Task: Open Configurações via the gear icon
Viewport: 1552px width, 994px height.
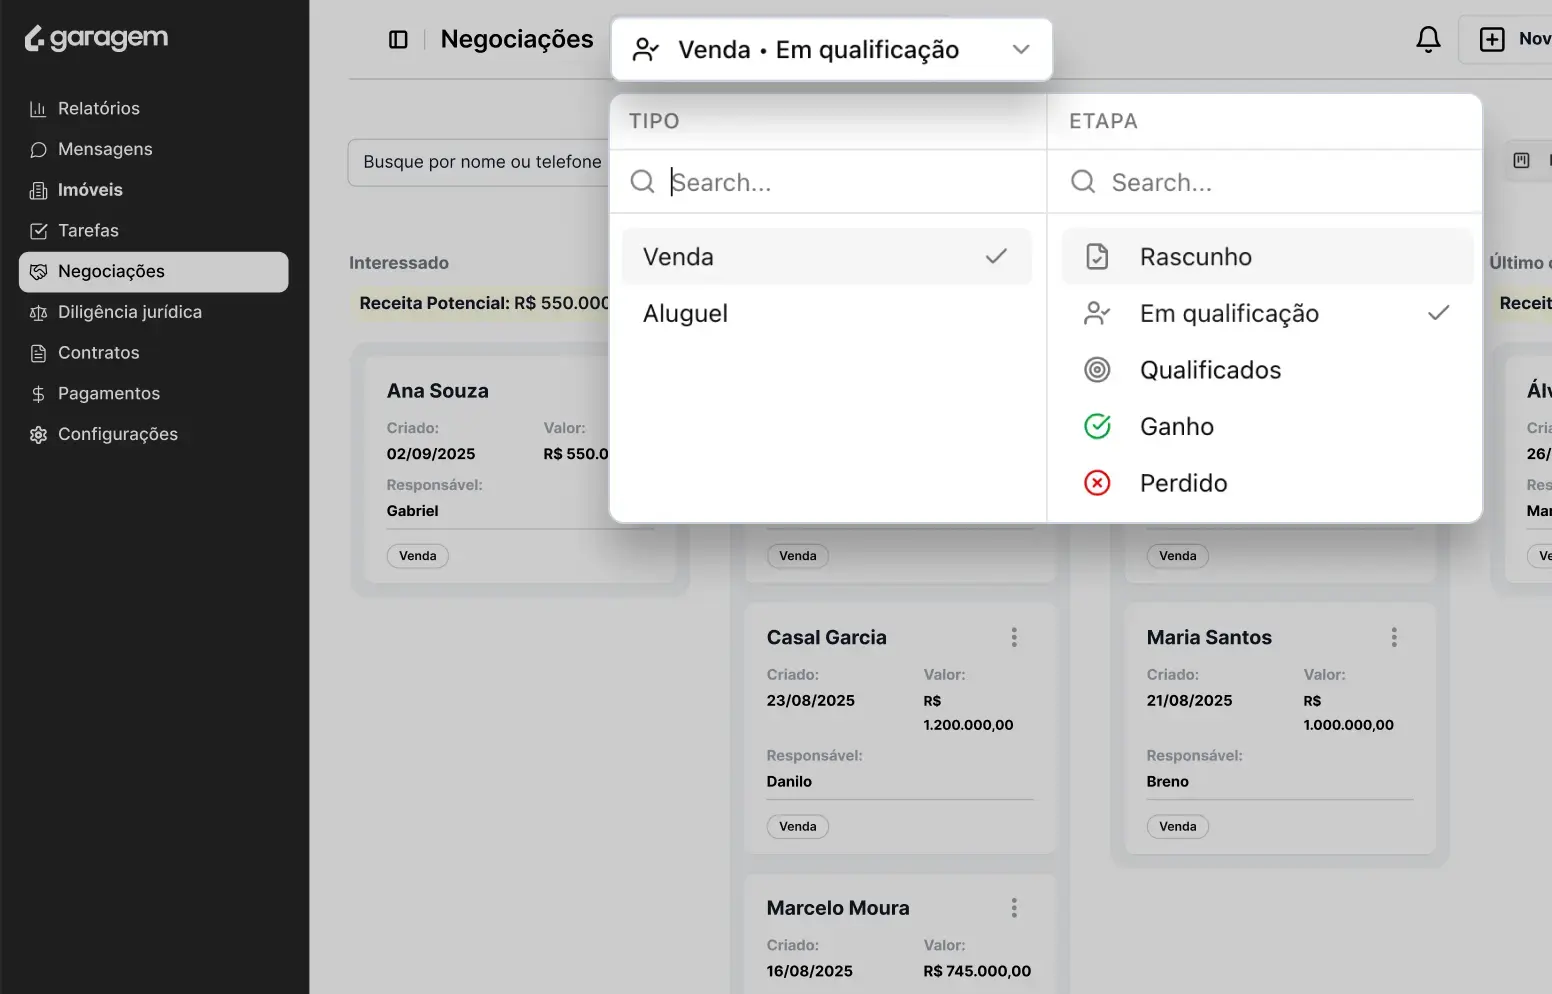Action: tap(37, 434)
